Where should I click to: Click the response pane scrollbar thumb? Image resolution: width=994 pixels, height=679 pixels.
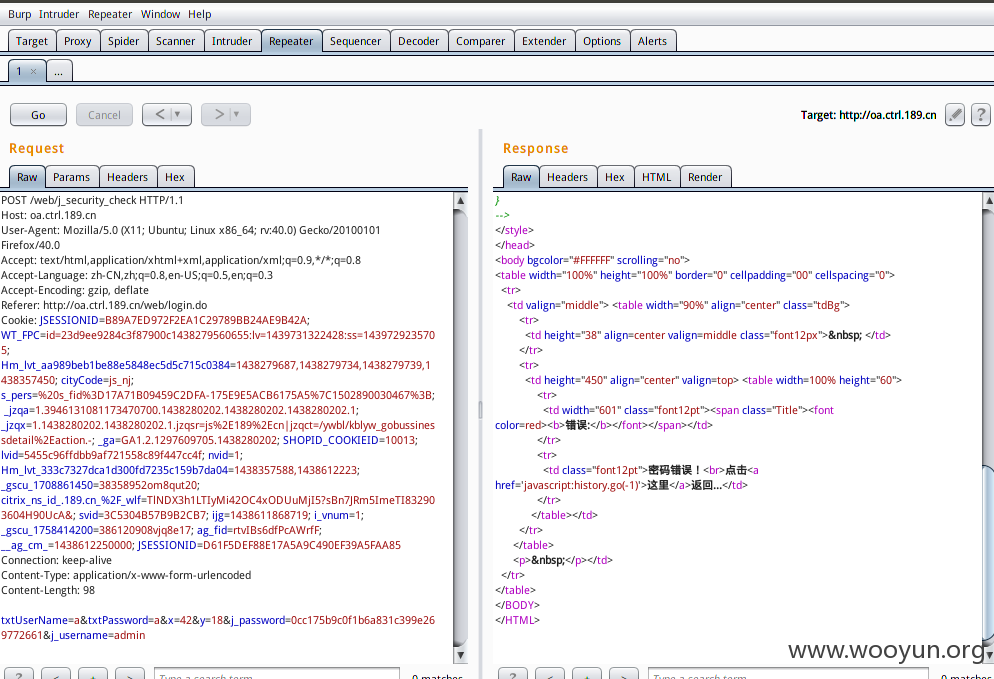pyautogui.click(x=988, y=552)
